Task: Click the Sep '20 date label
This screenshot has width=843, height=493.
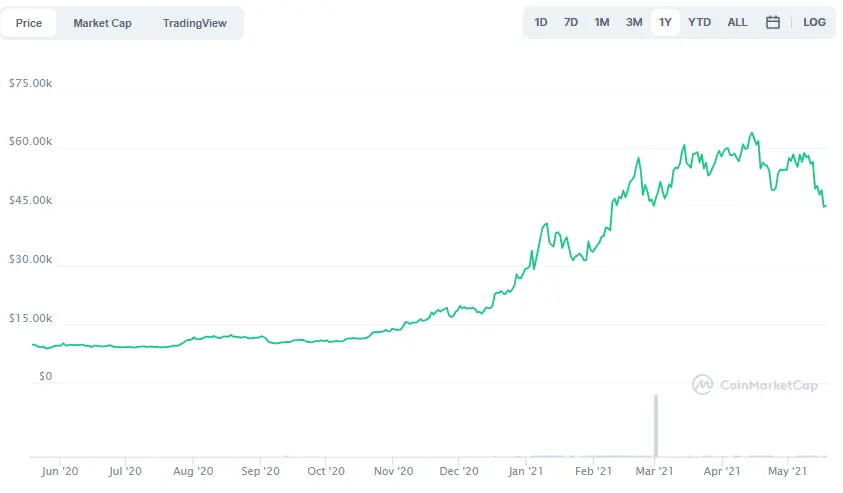Action: coord(260,471)
